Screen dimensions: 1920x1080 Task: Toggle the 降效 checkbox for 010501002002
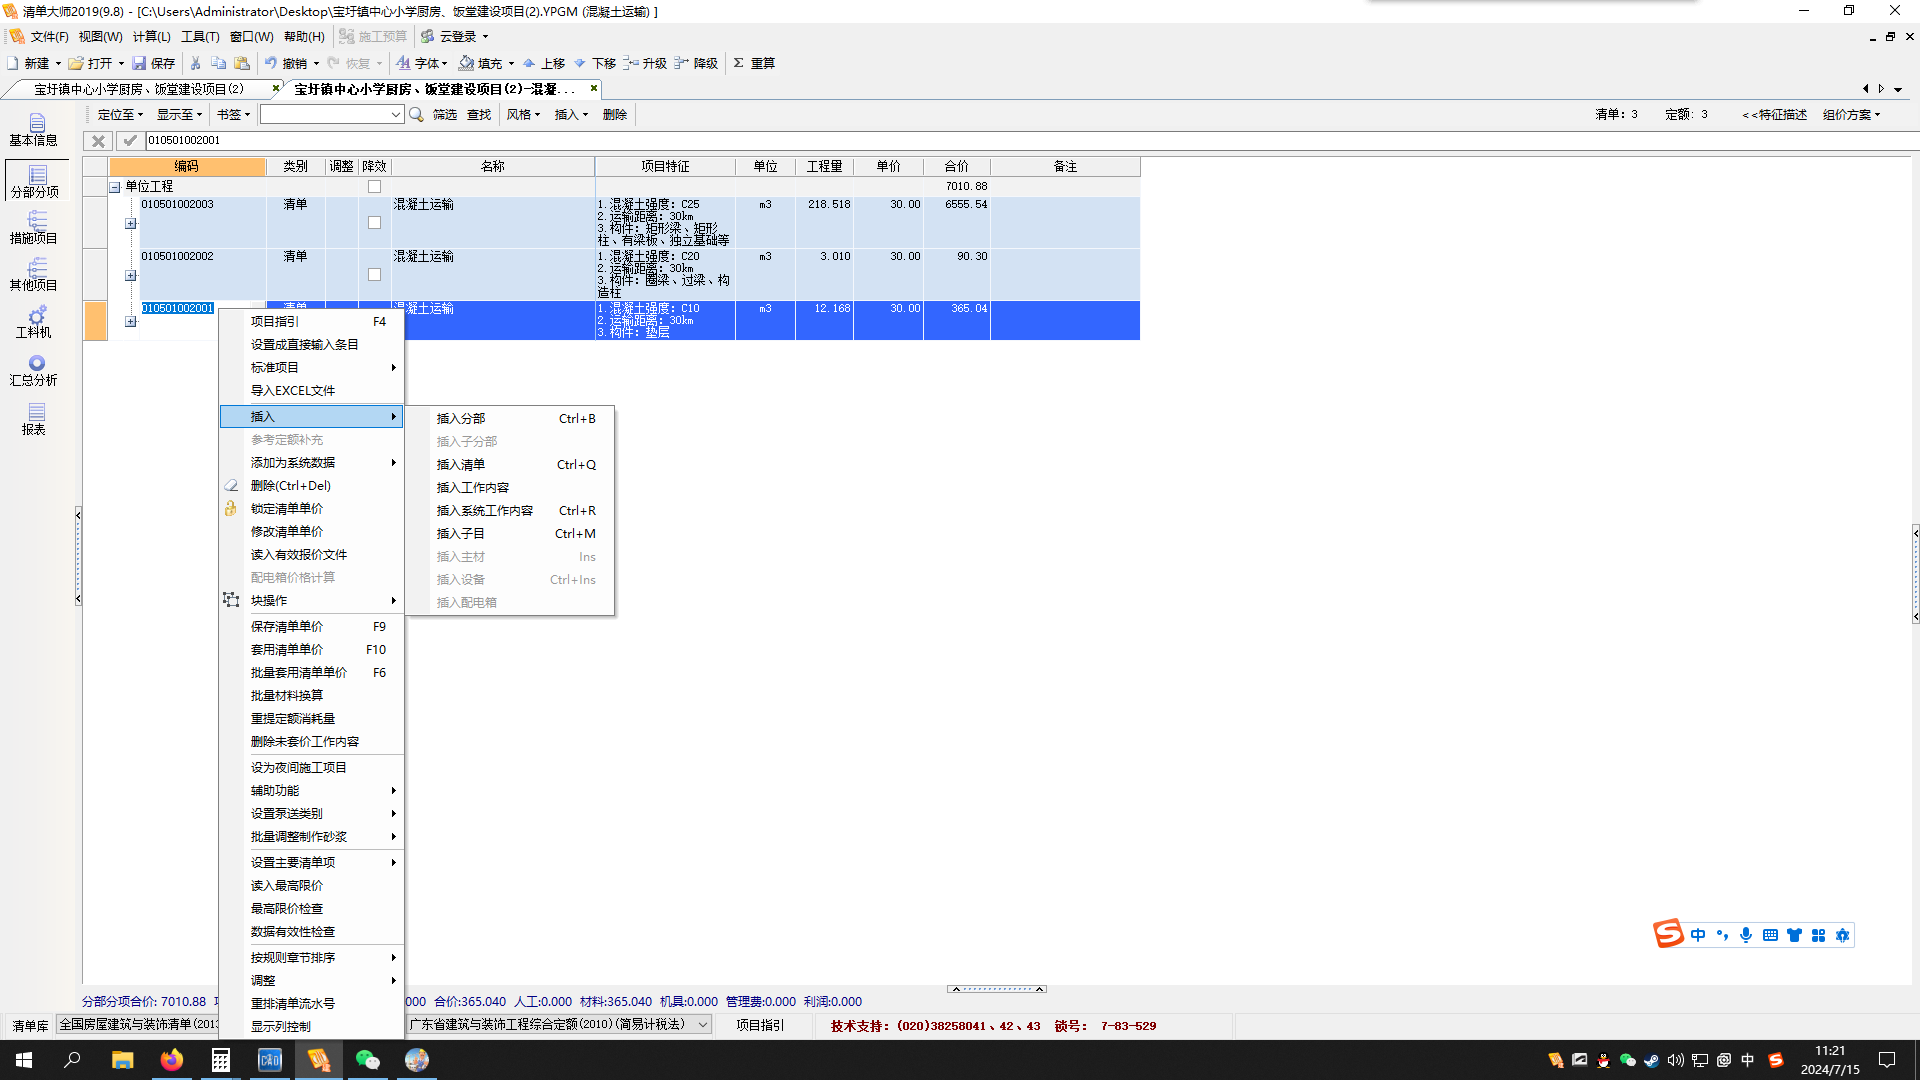pyautogui.click(x=374, y=275)
